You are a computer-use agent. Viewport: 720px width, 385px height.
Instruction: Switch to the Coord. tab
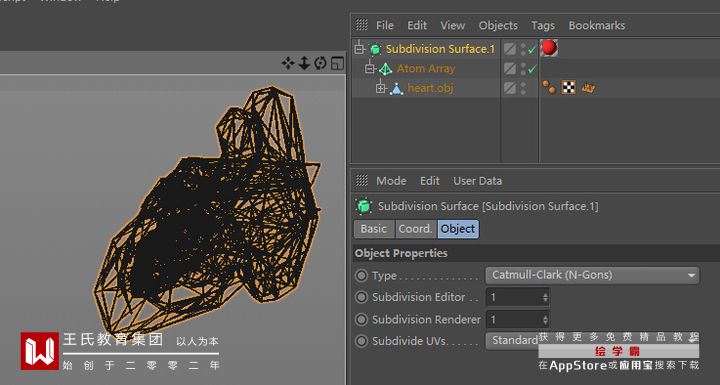point(416,229)
